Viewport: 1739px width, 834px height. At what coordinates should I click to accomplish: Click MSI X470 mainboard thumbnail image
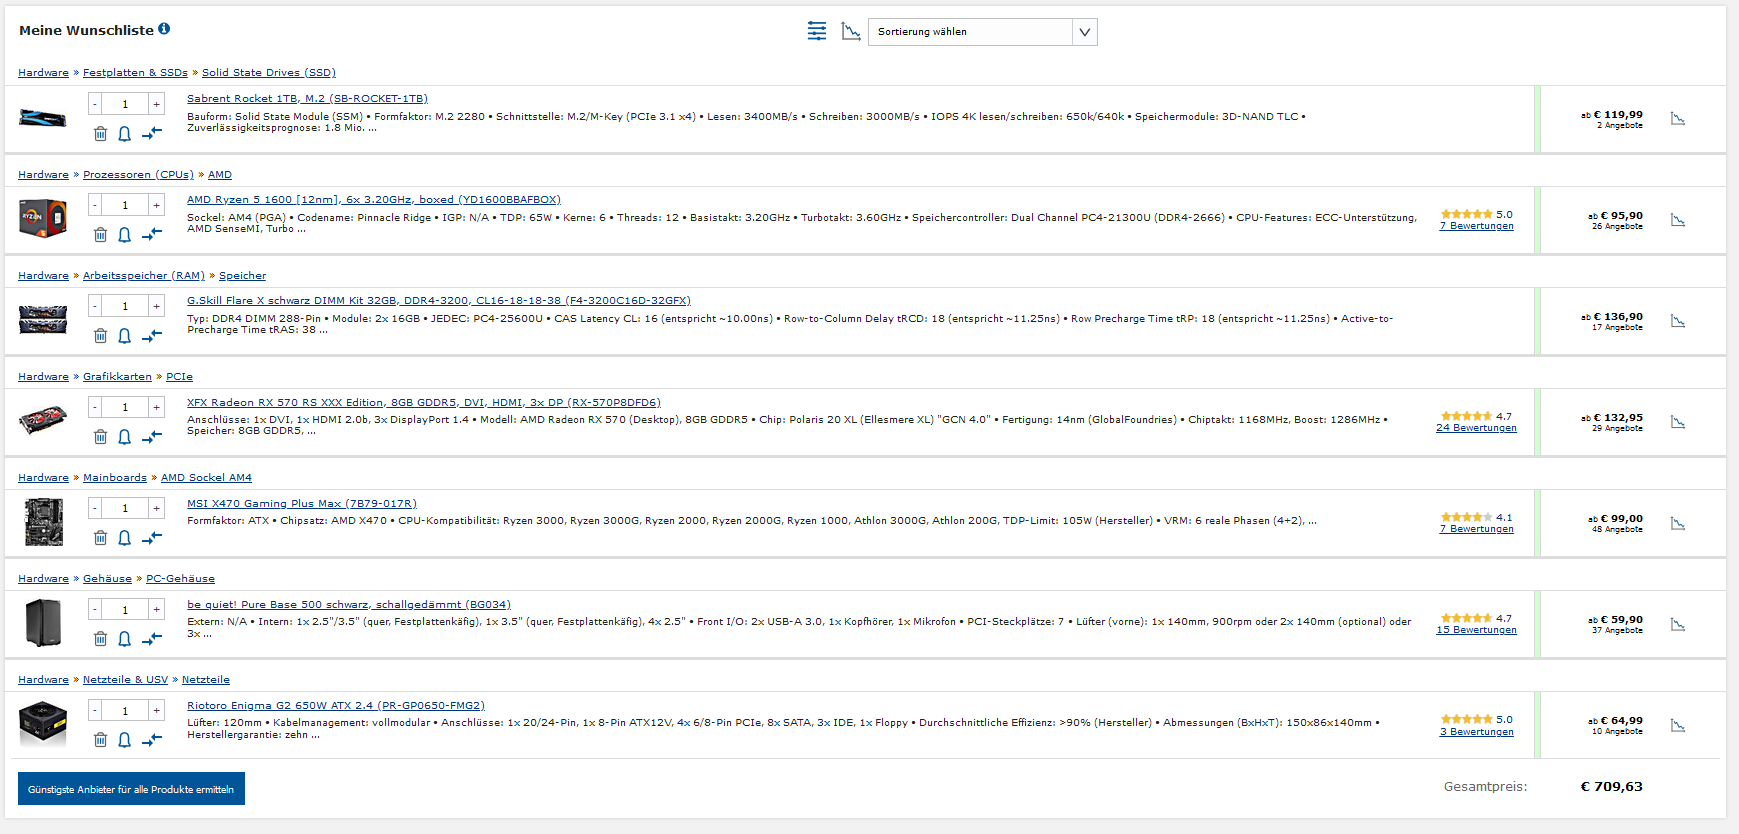click(x=43, y=522)
